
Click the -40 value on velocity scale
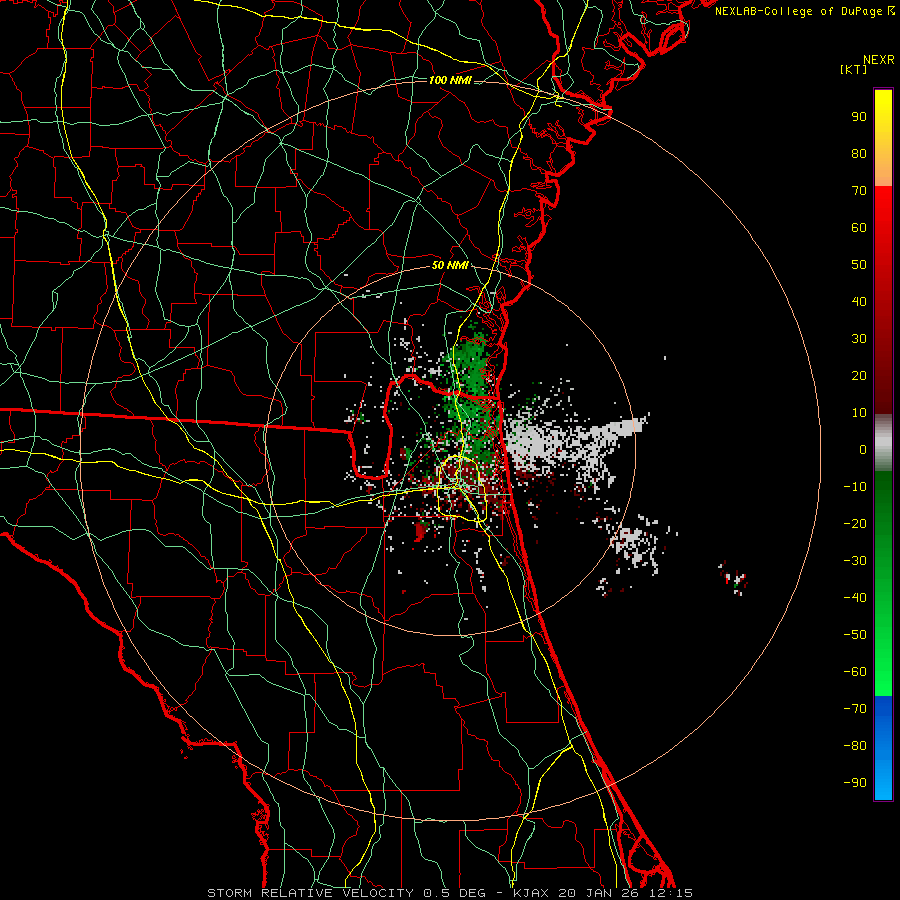[x=855, y=598]
